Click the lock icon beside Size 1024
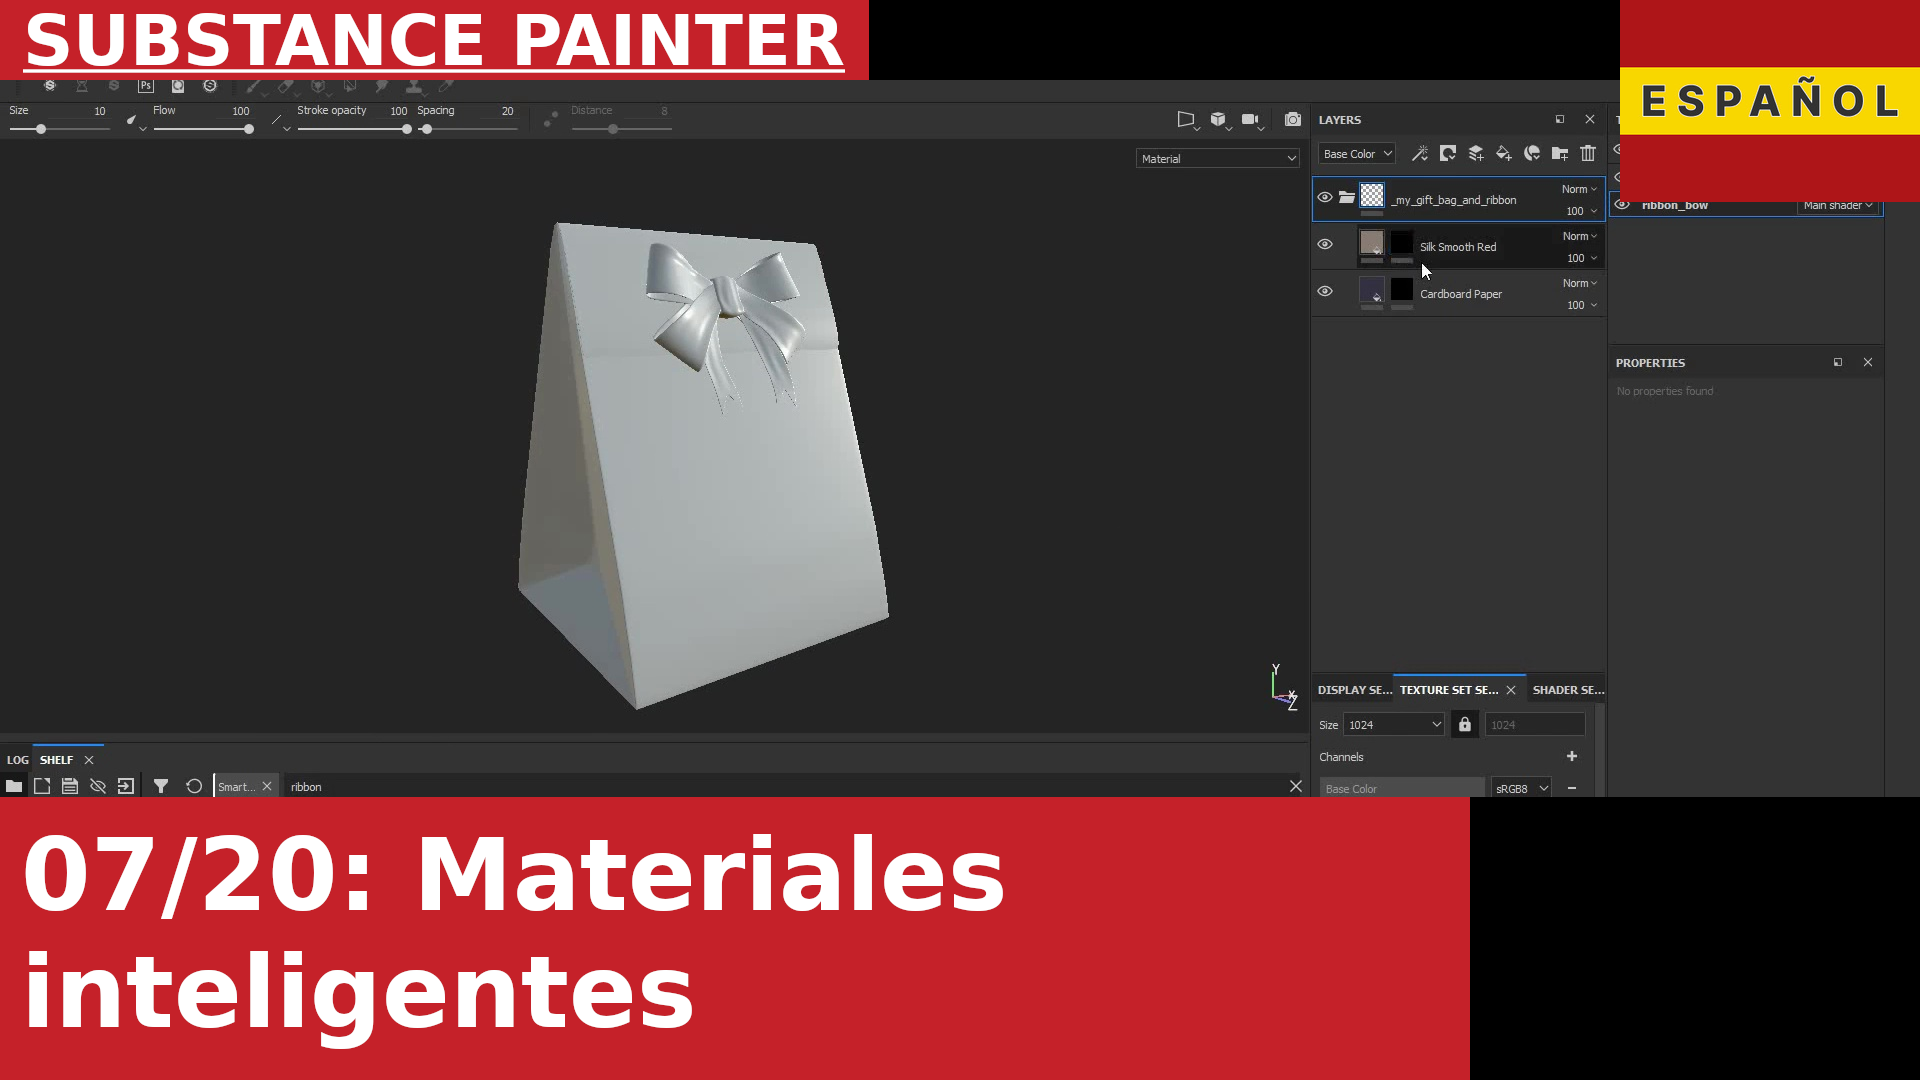 [x=1465, y=724]
